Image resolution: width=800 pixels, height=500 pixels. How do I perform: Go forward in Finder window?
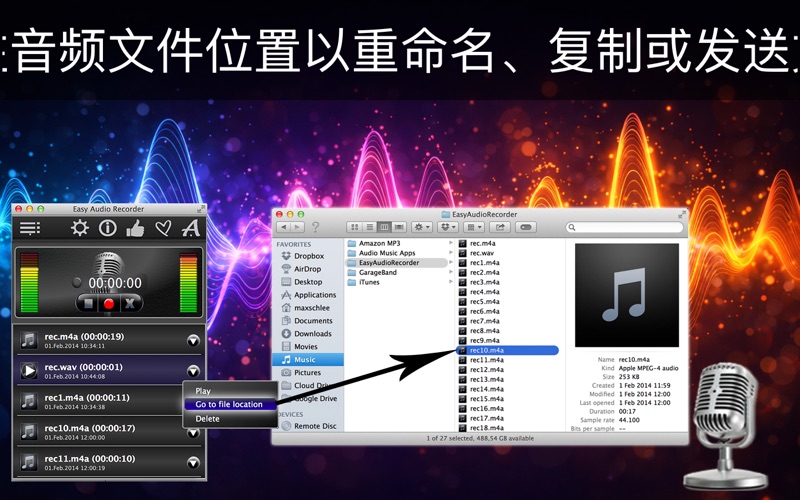click(297, 227)
